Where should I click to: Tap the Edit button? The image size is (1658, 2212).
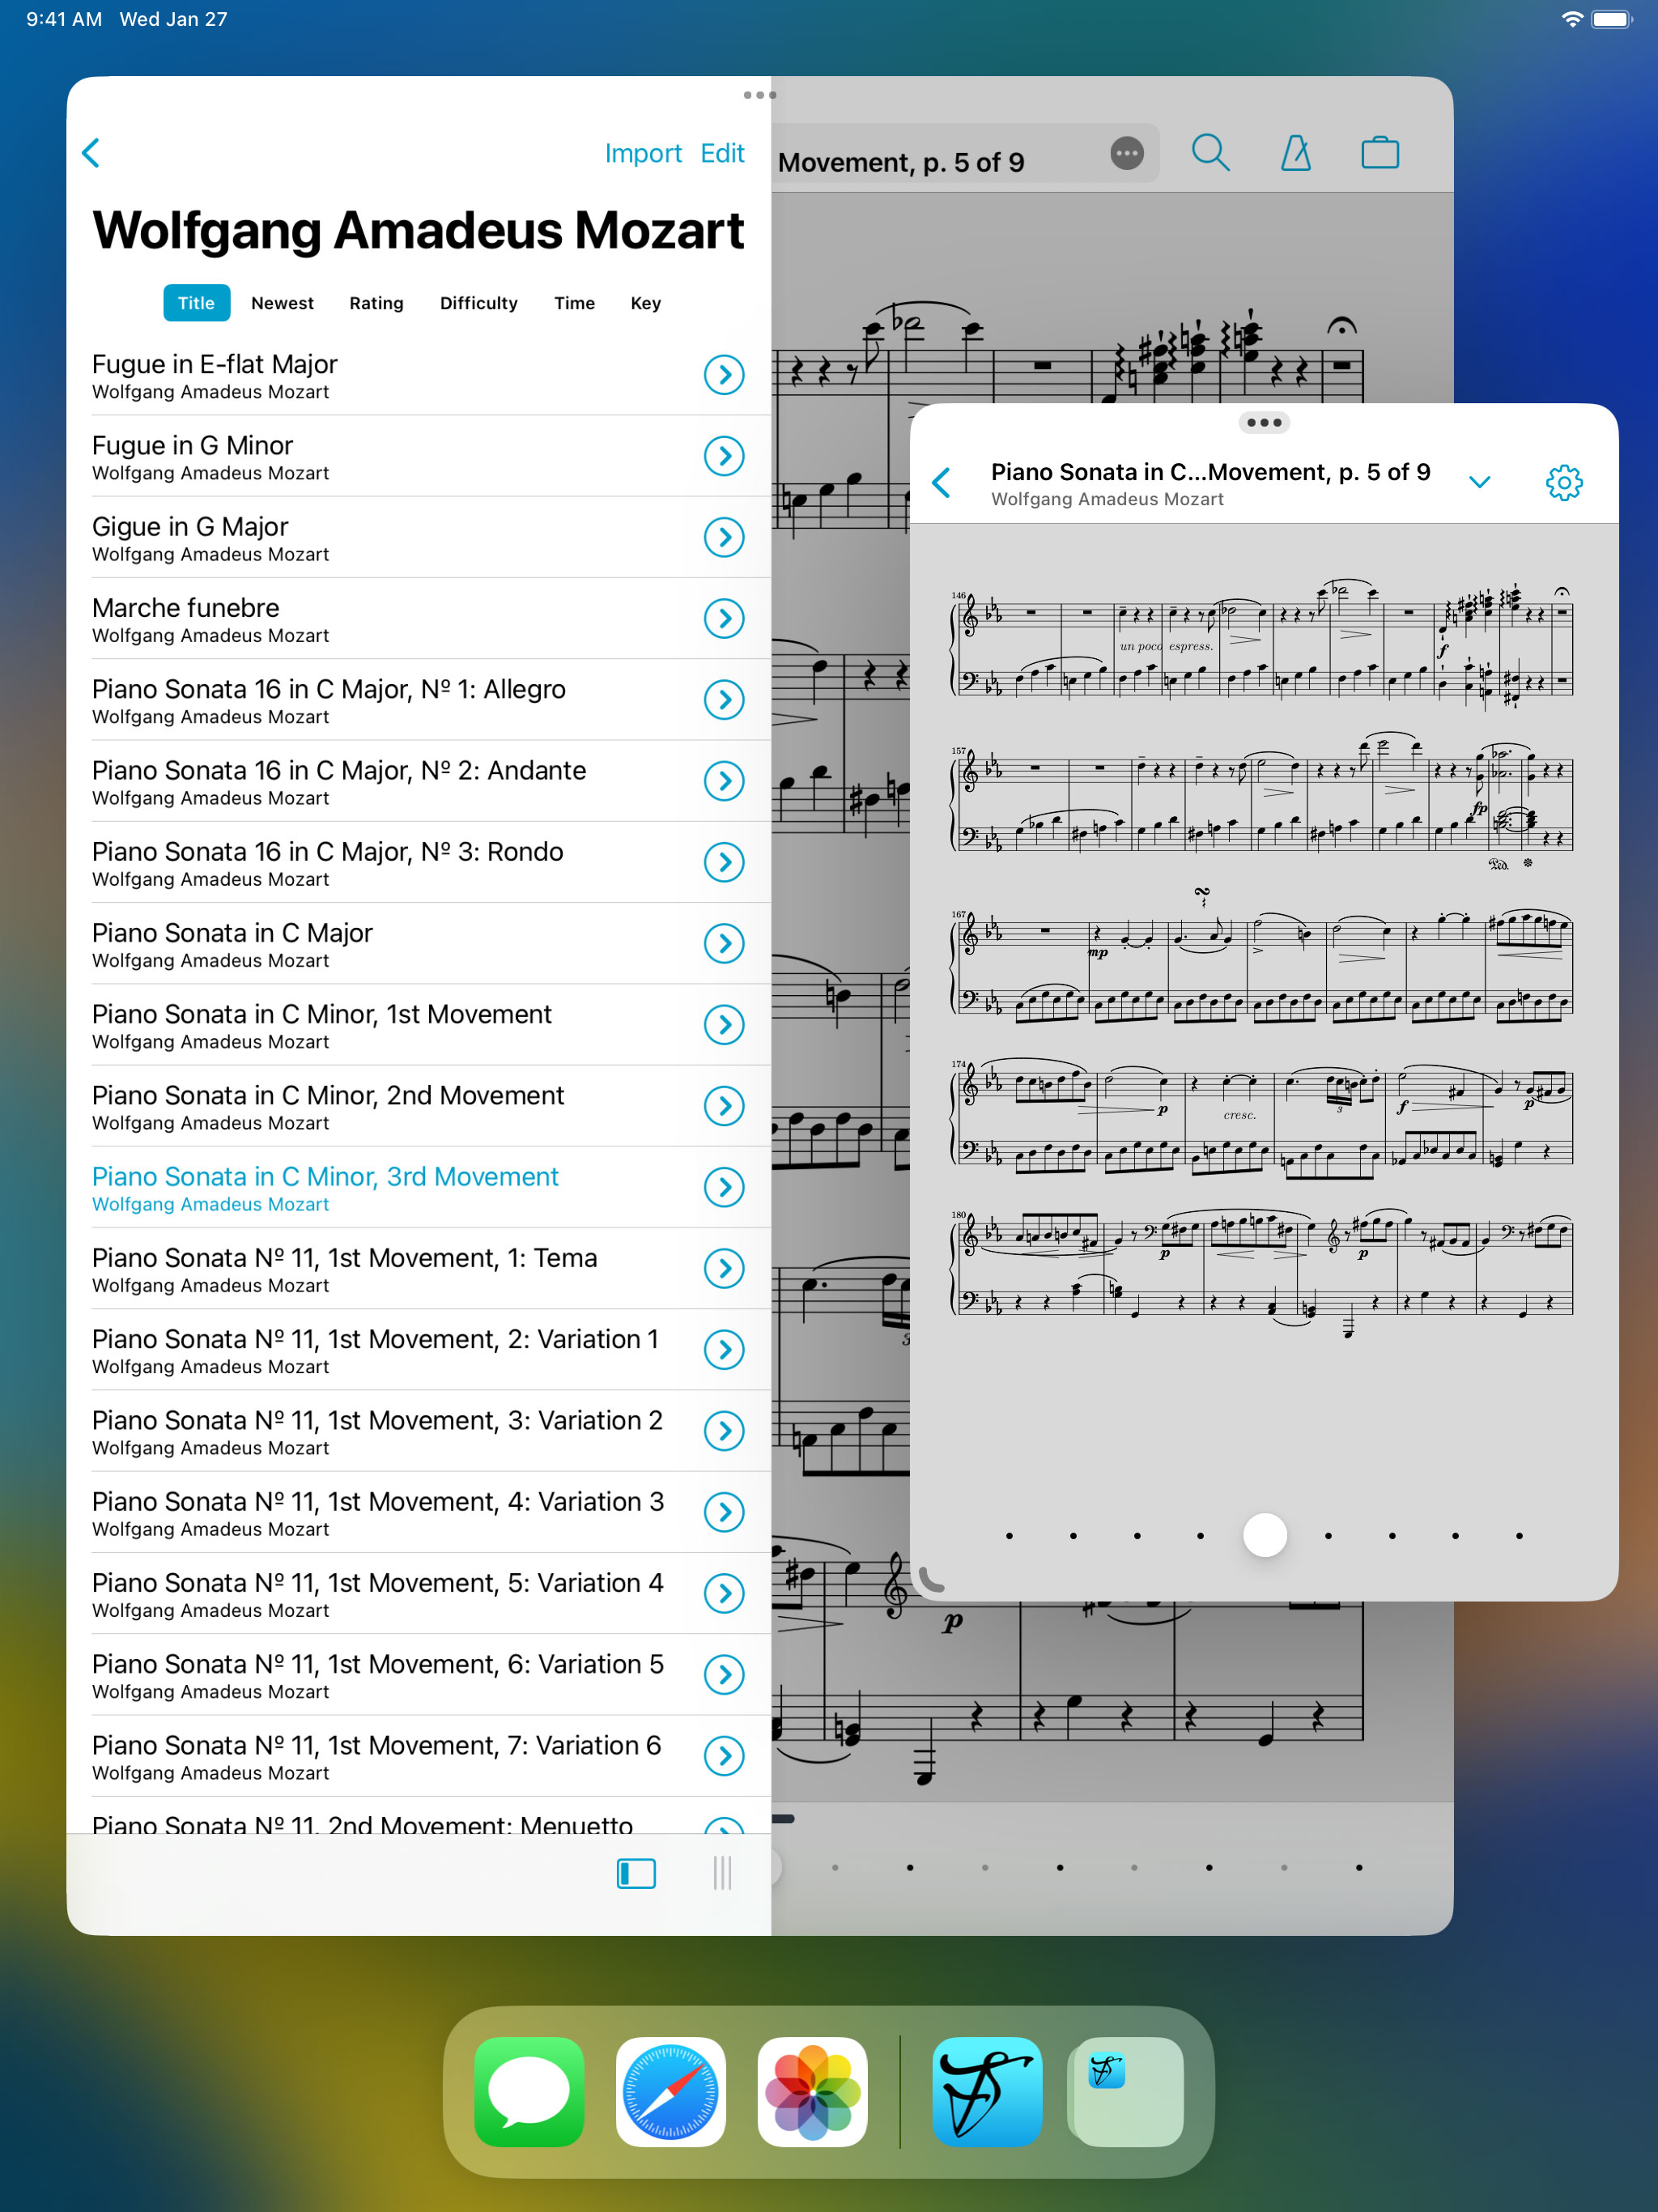click(722, 153)
